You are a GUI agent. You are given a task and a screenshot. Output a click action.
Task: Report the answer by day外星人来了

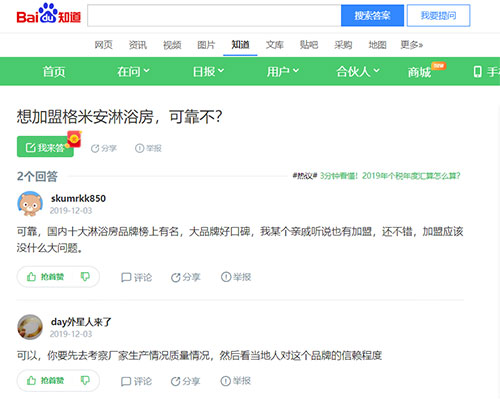coord(236,381)
